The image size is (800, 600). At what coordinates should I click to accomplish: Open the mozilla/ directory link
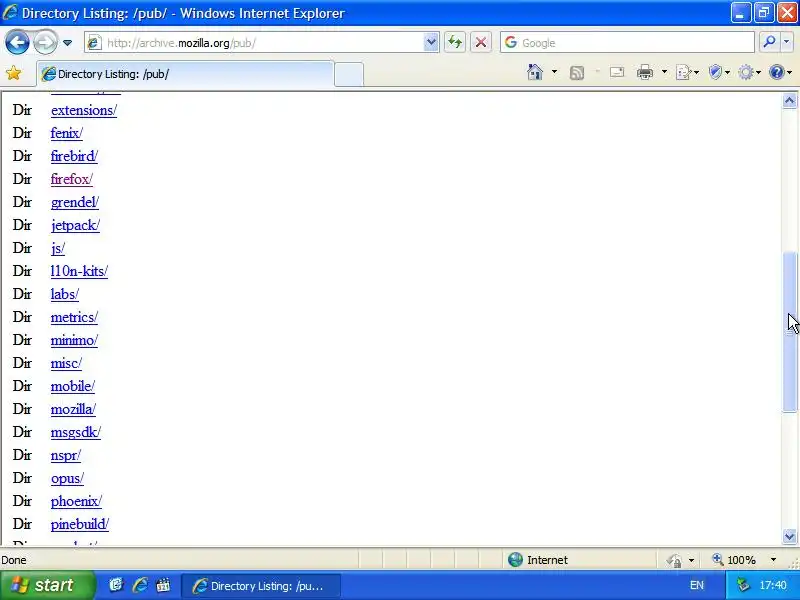tap(73, 409)
